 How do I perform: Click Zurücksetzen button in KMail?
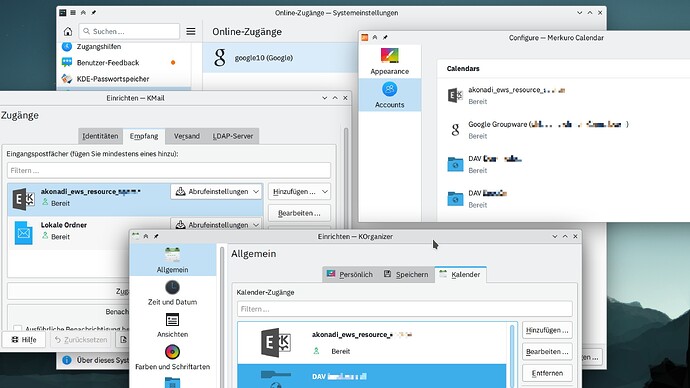pos(81,340)
